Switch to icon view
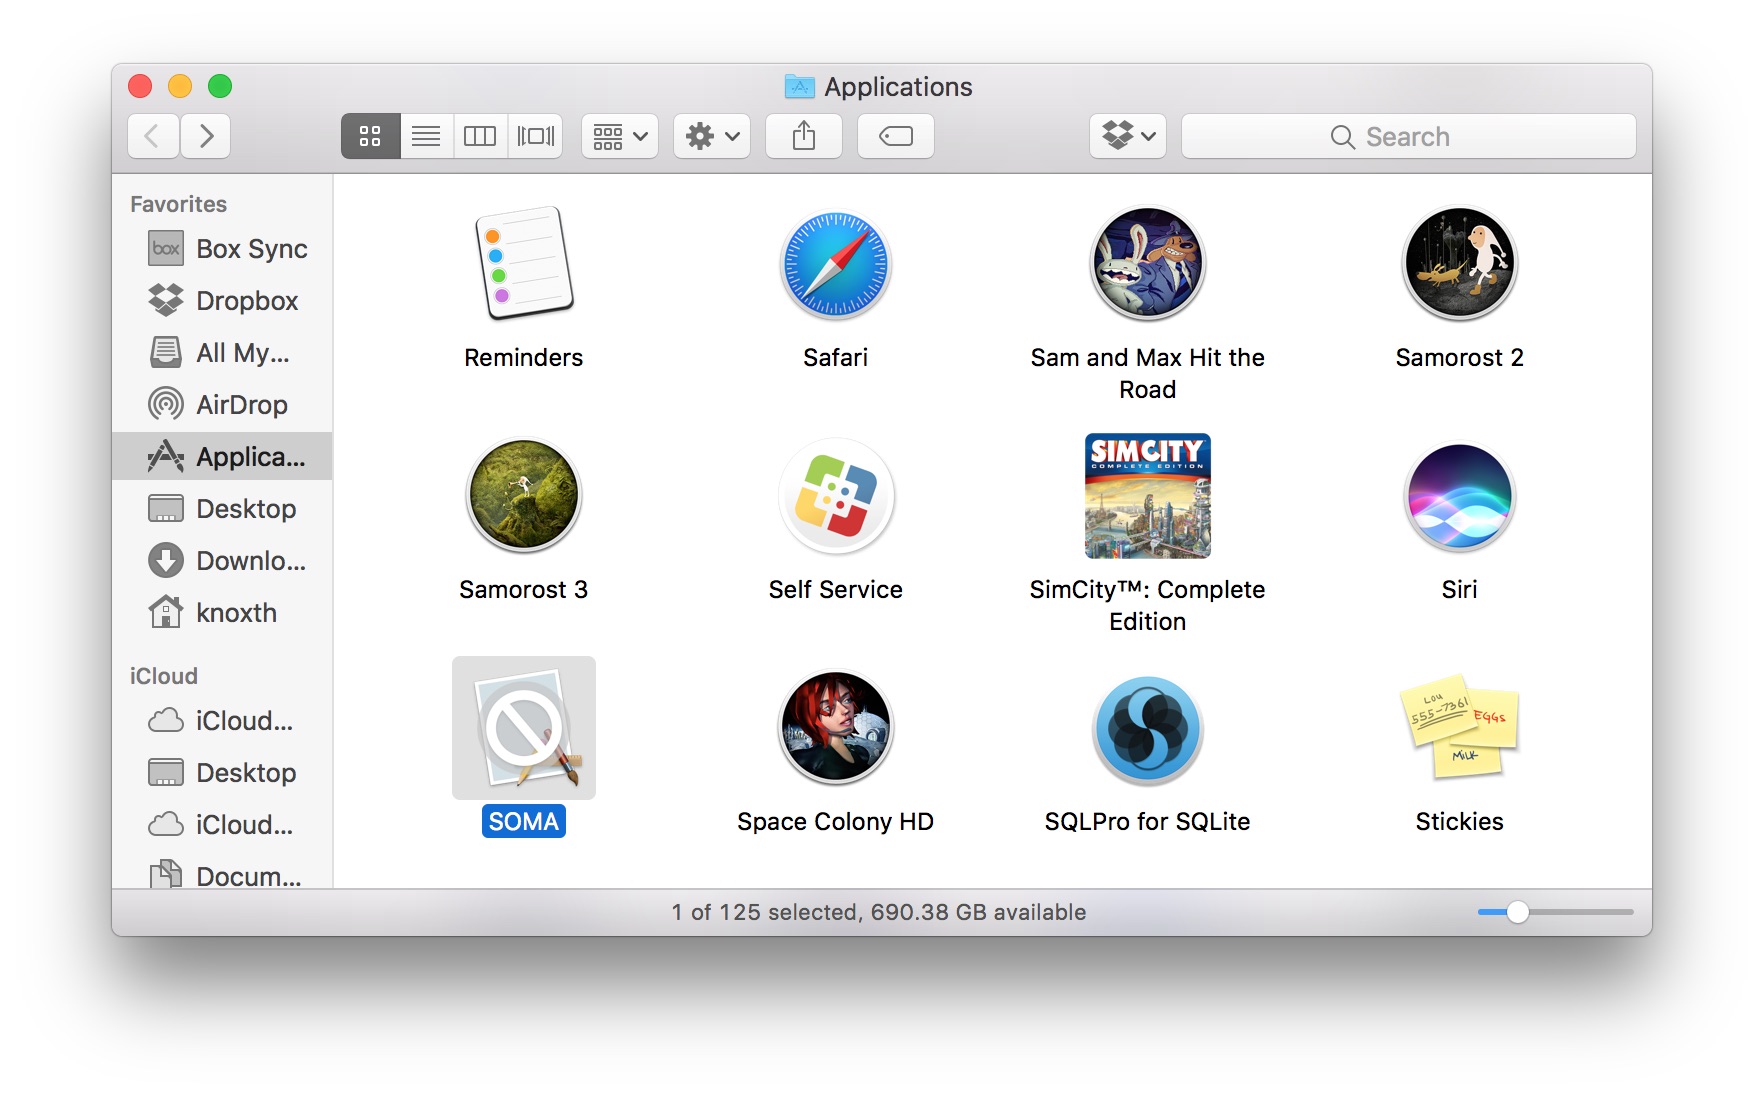 point(370,136)
